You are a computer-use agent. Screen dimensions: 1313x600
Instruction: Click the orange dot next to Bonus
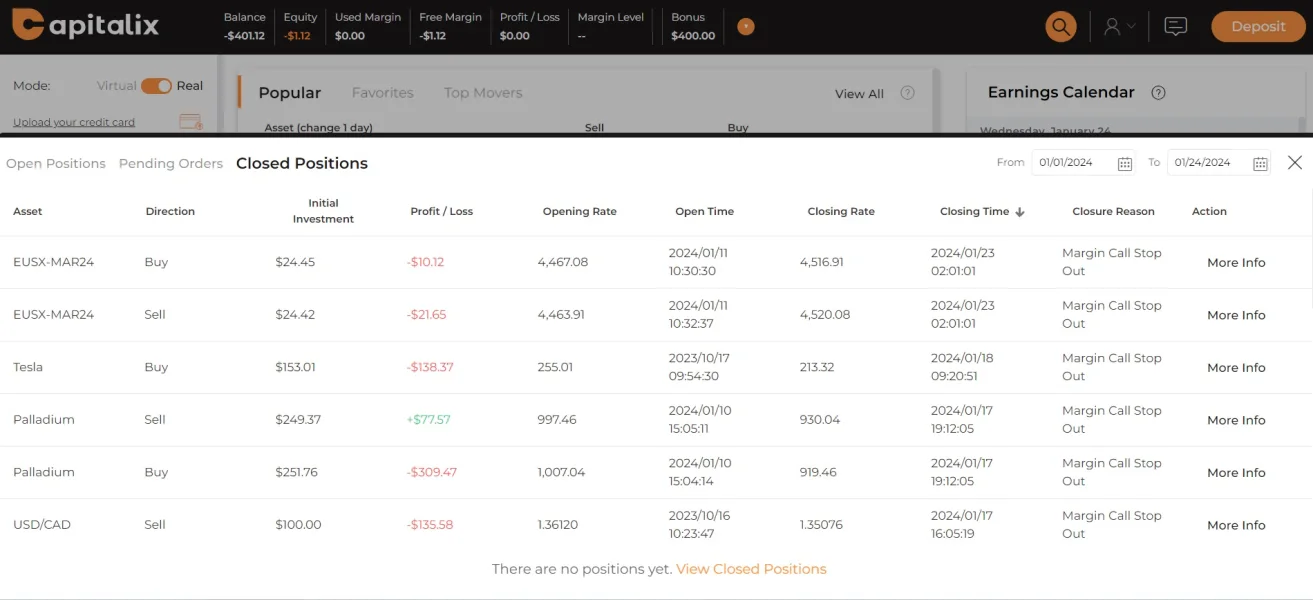[745, 27]
